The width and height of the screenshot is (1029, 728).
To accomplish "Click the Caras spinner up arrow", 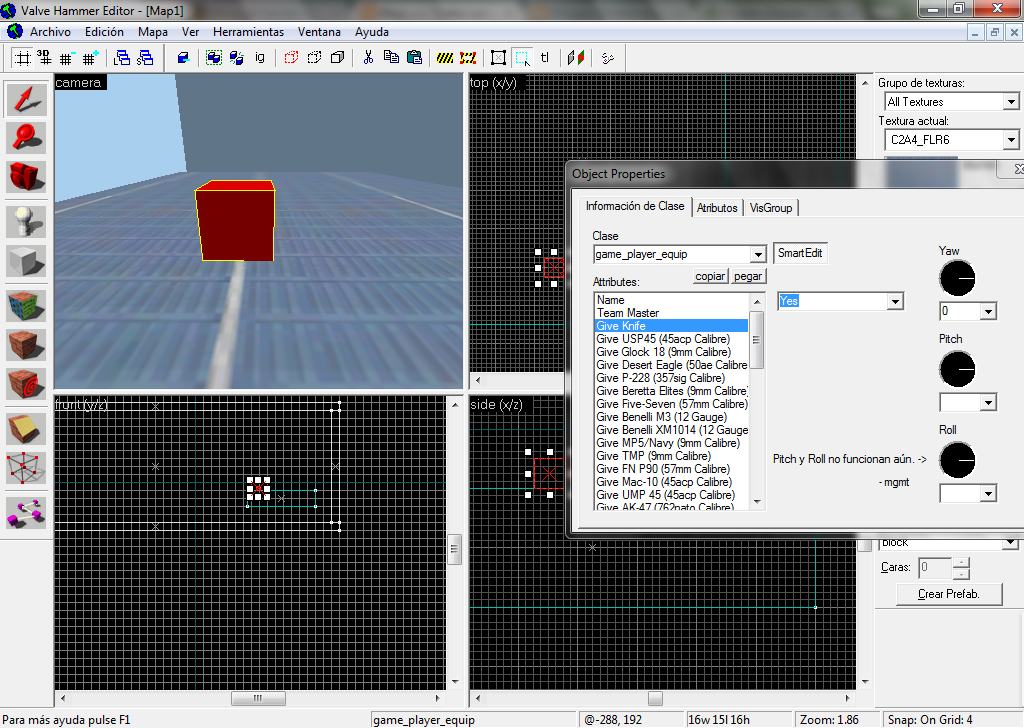I will (x=961, y=563).
